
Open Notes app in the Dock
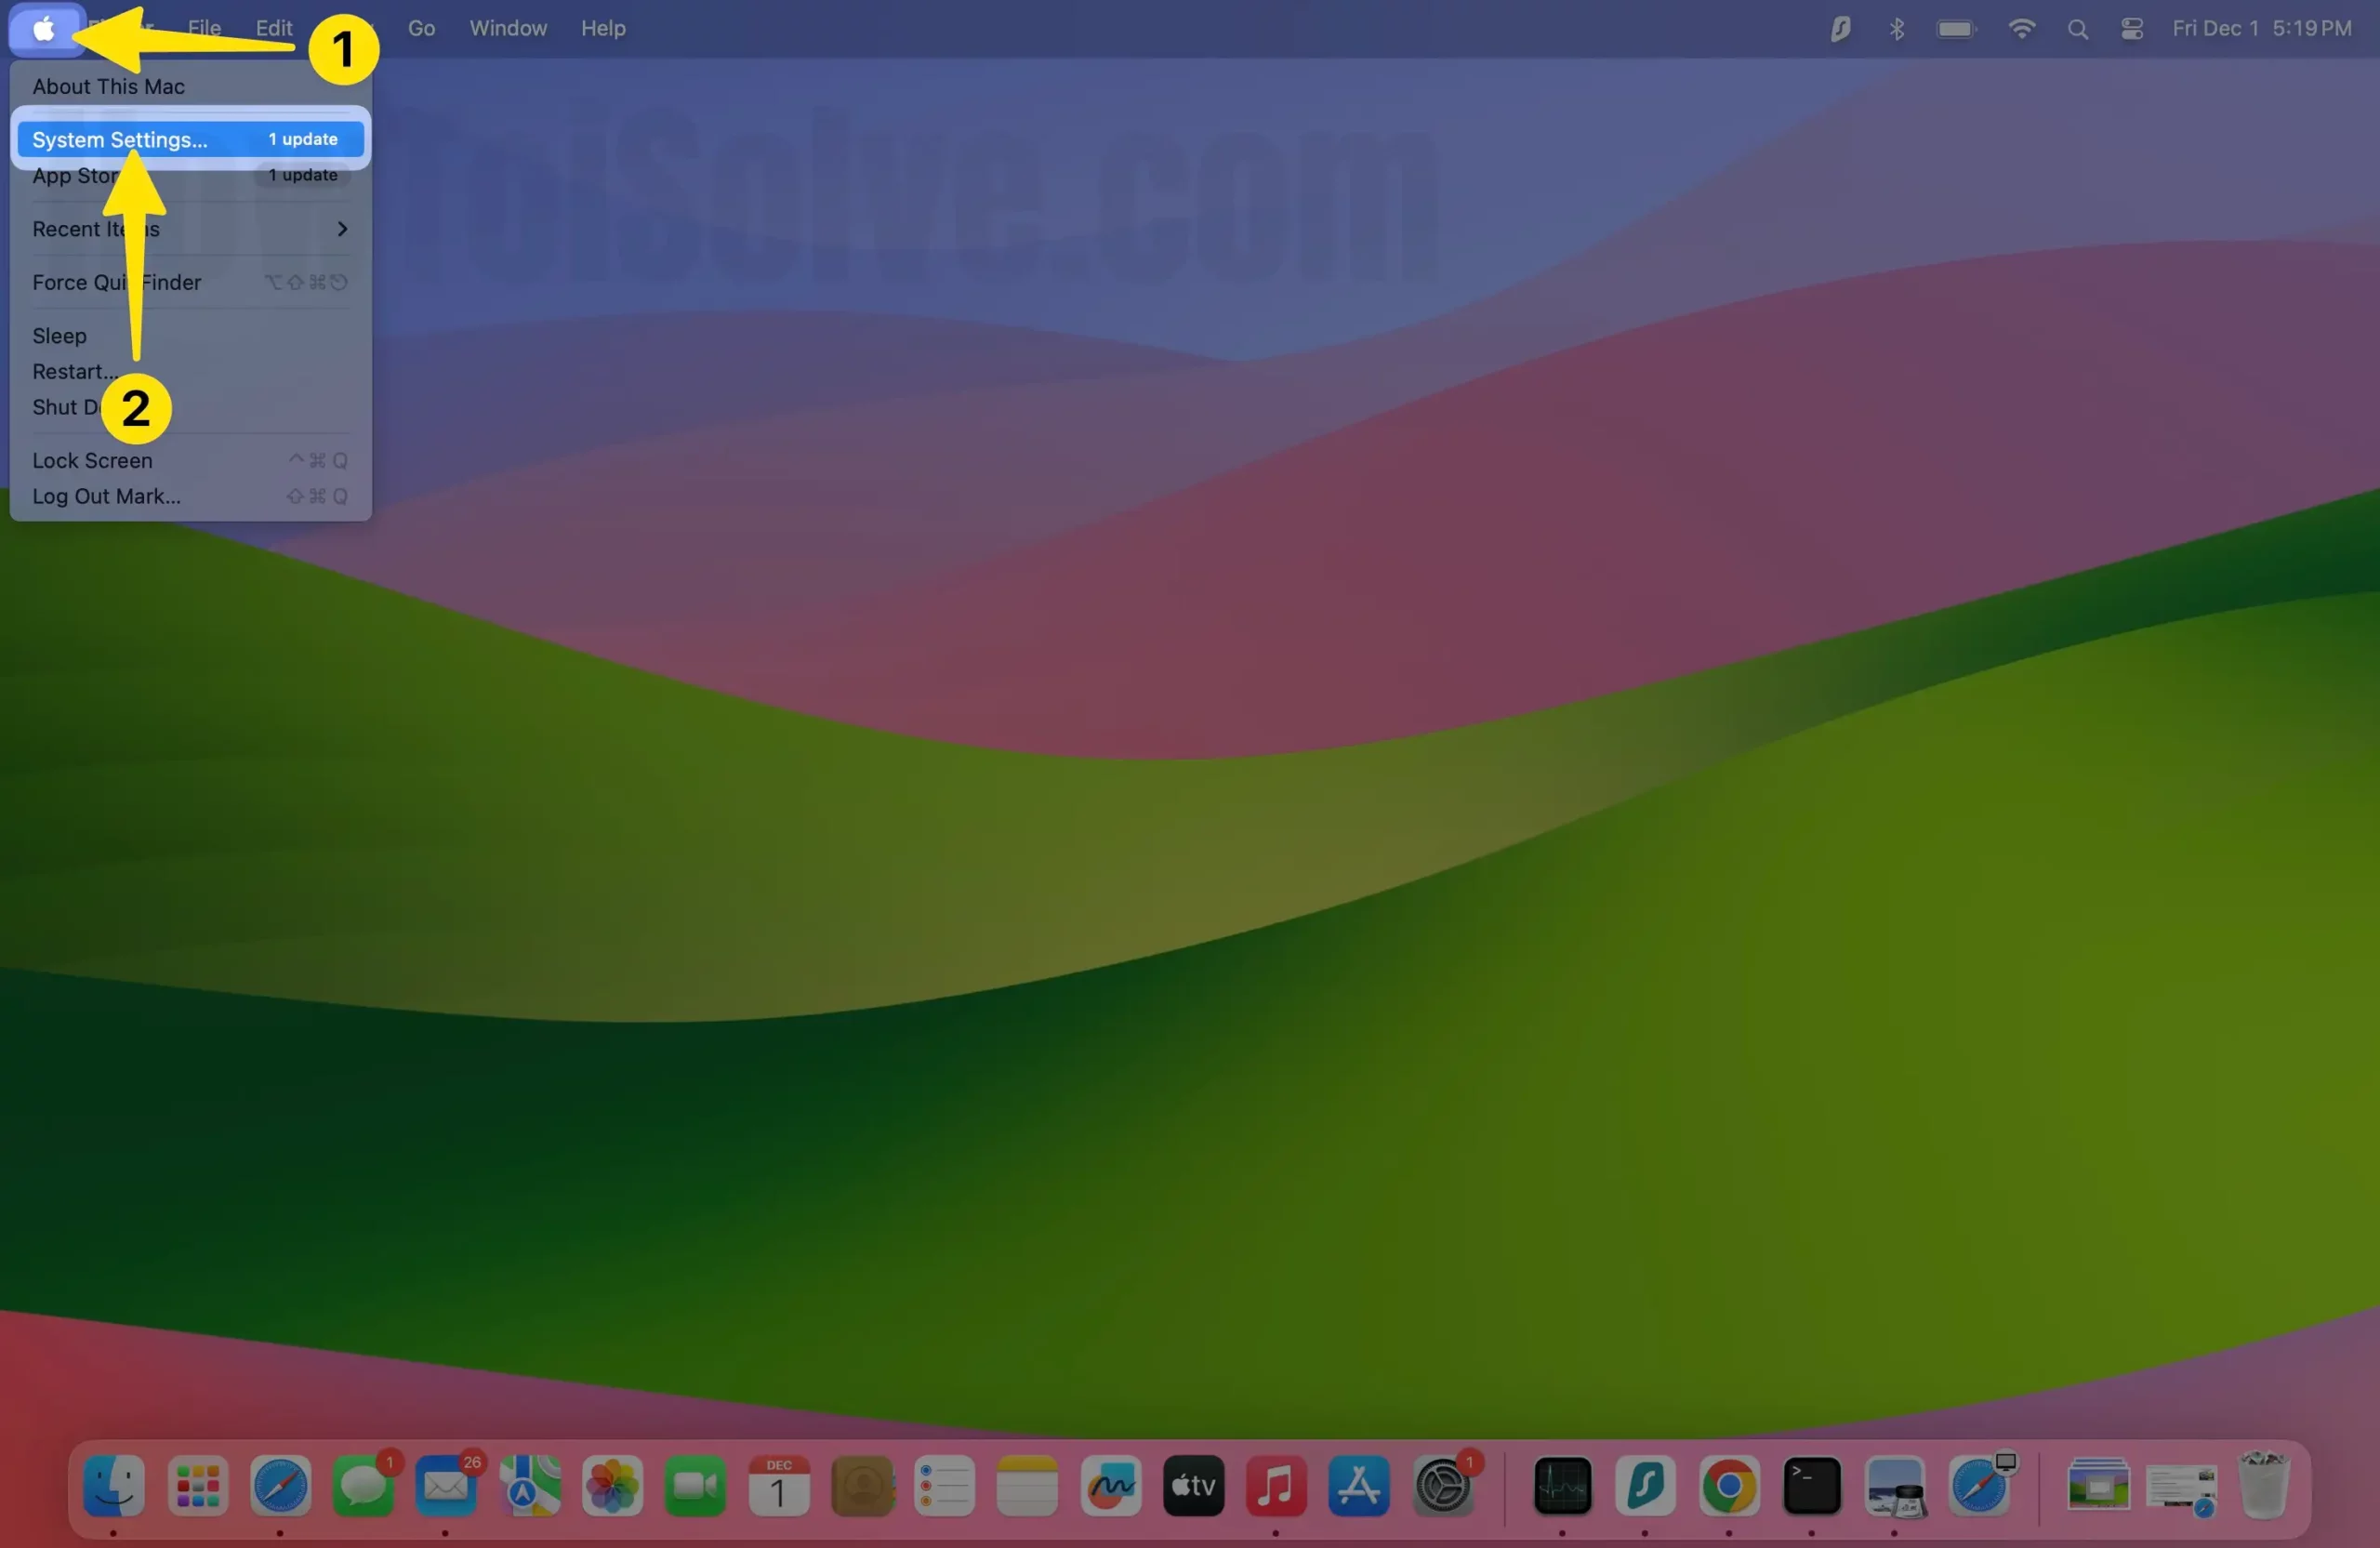(x=1028, y=1486)
